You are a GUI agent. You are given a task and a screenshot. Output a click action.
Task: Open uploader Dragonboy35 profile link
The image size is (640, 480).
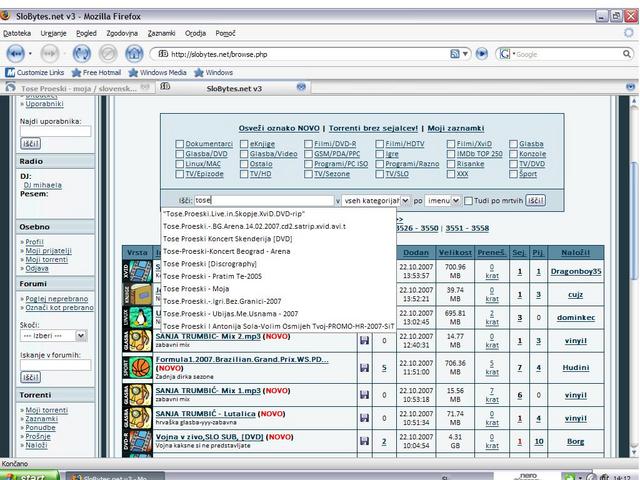(x=576, y=271)
